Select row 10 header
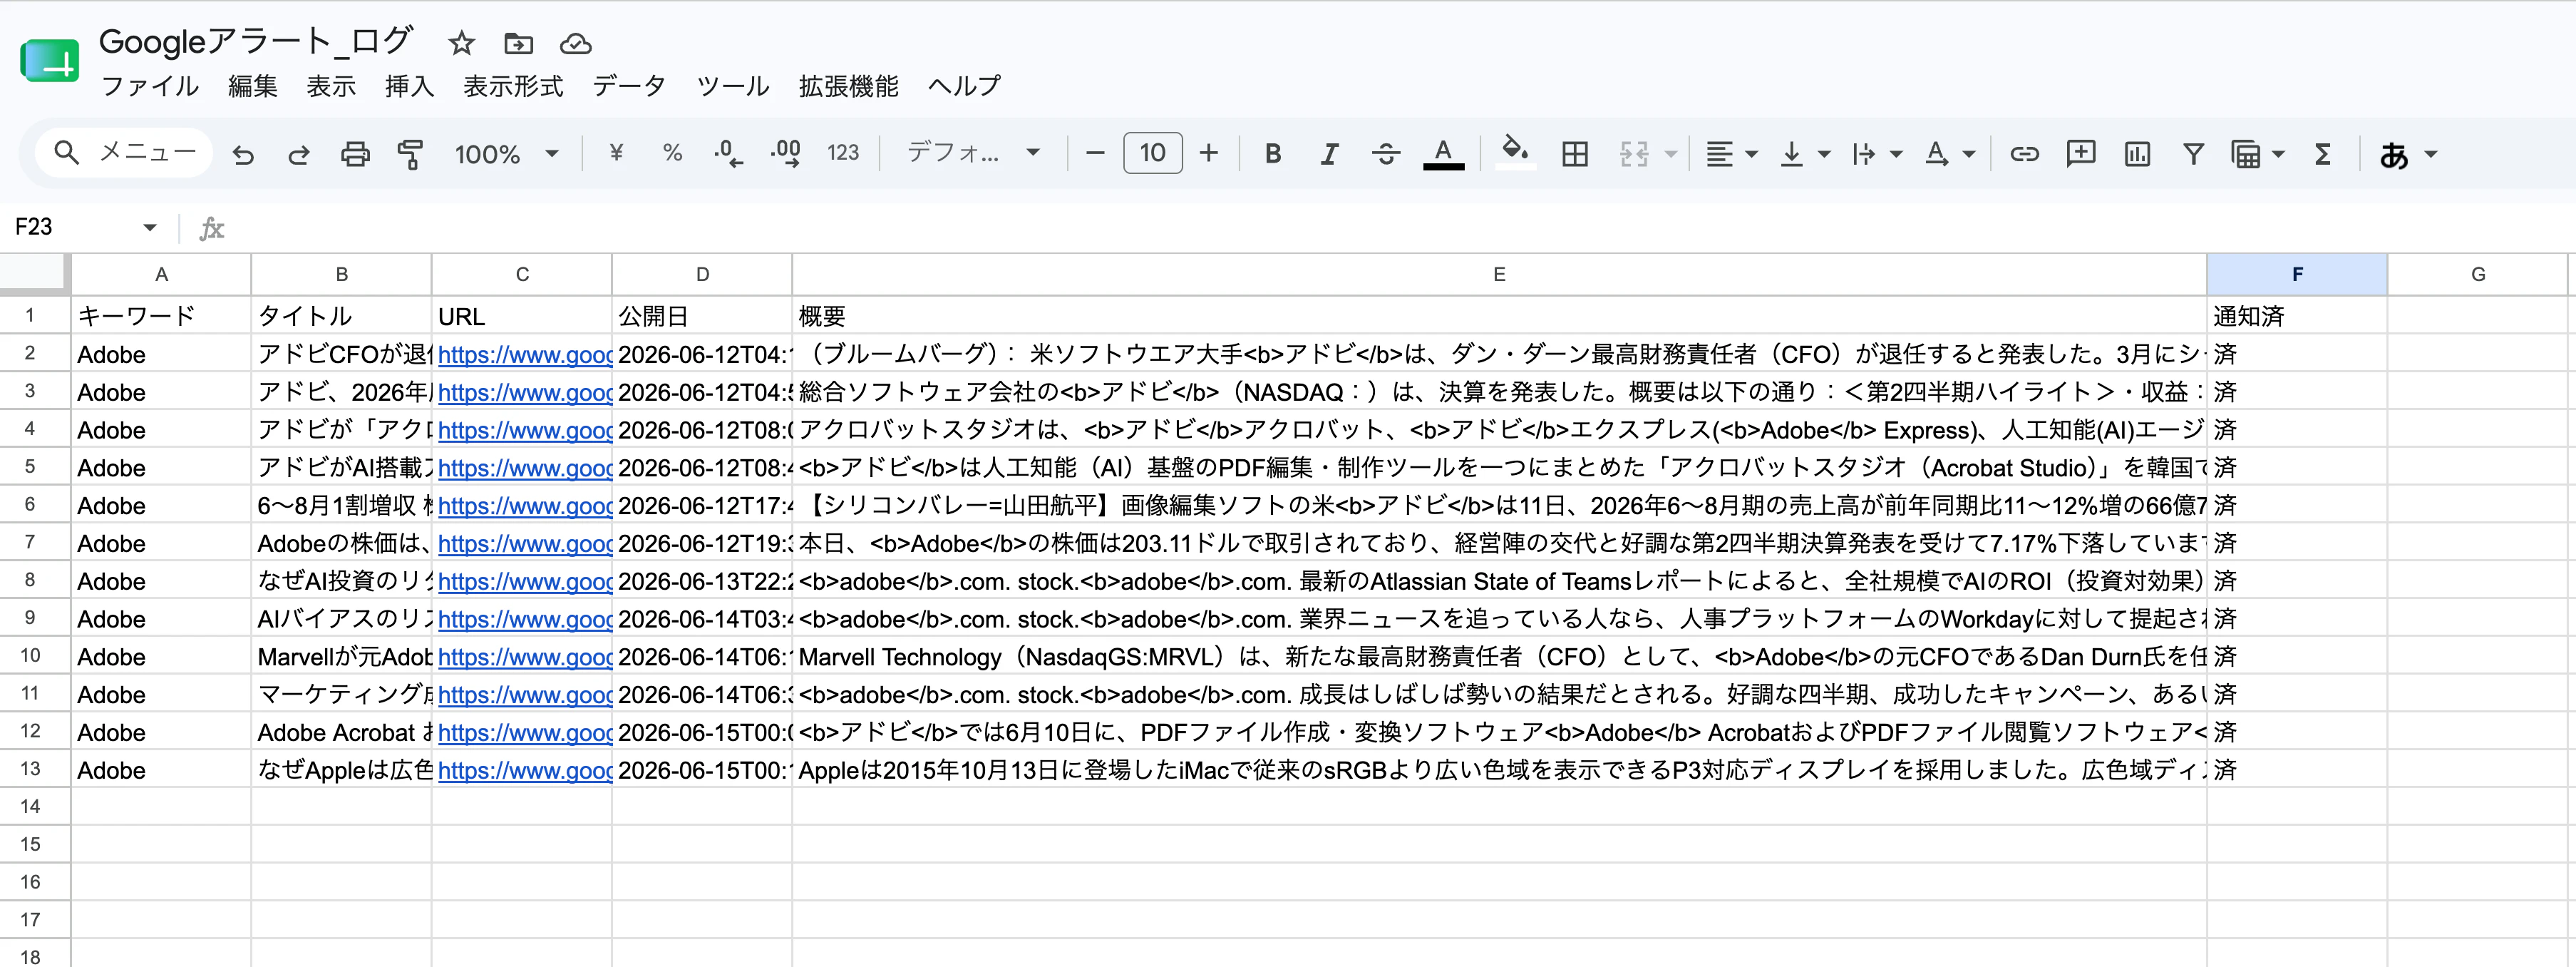This screenshot has height=967, width=2576. [31, 656]
